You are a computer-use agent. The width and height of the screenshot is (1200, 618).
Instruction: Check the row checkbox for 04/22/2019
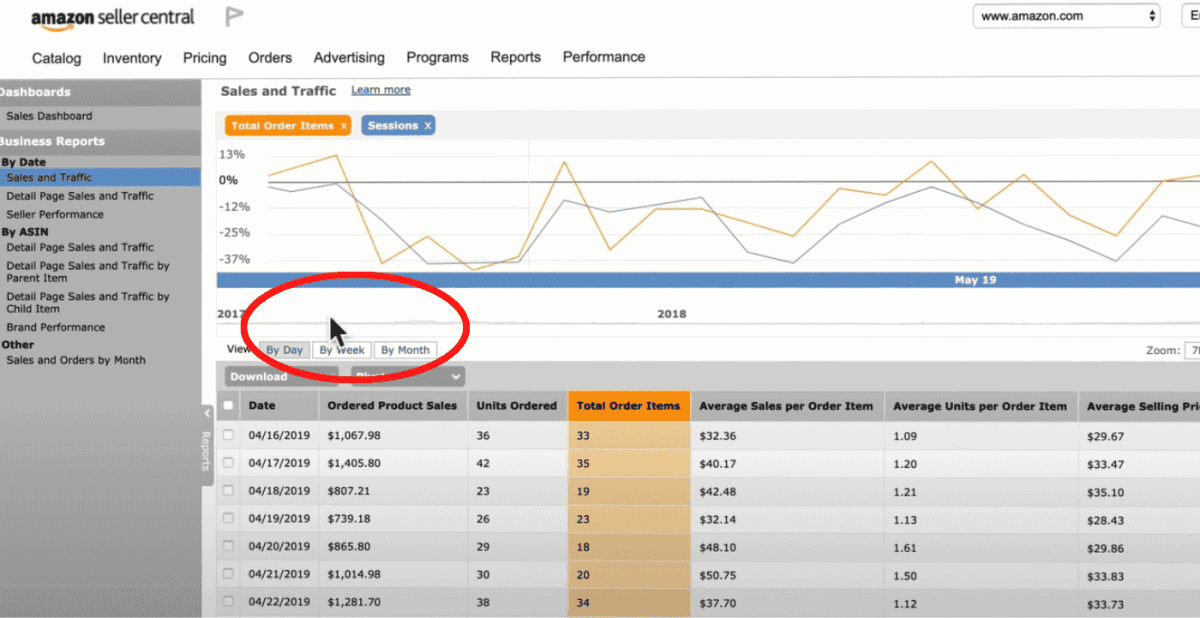pyautogui.click(x=229, y=602)
